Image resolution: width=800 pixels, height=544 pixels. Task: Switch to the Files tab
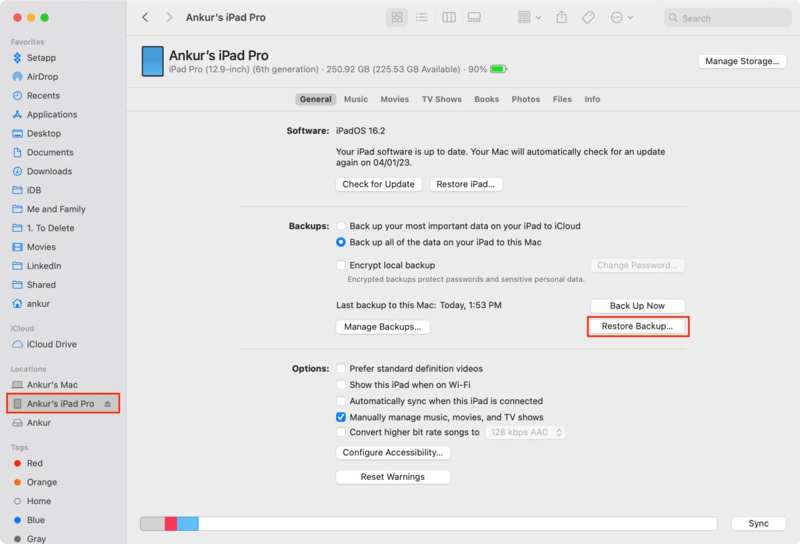coord(562,99)
